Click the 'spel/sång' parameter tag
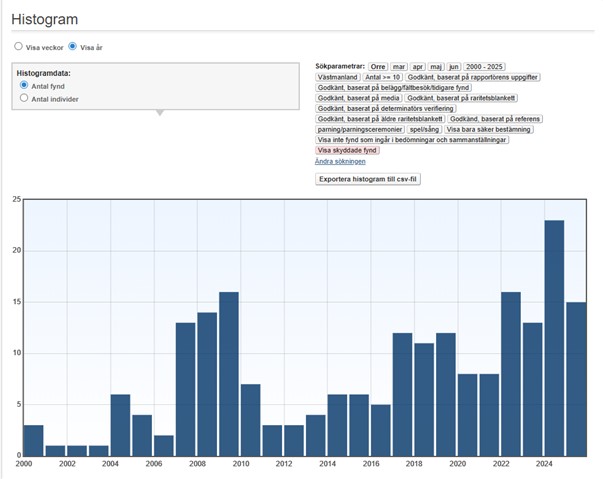This screenshot has height=479, width=603. pos(425,129)
